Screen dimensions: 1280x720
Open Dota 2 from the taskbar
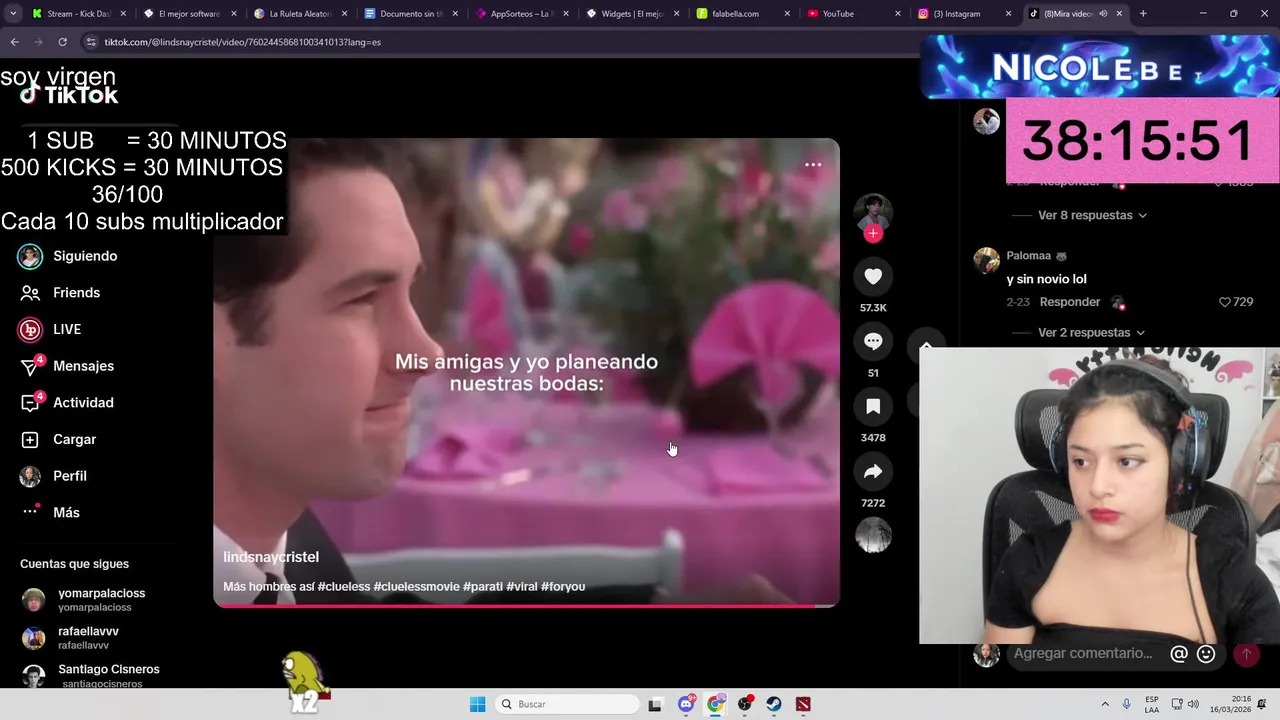tap(803, 704)
